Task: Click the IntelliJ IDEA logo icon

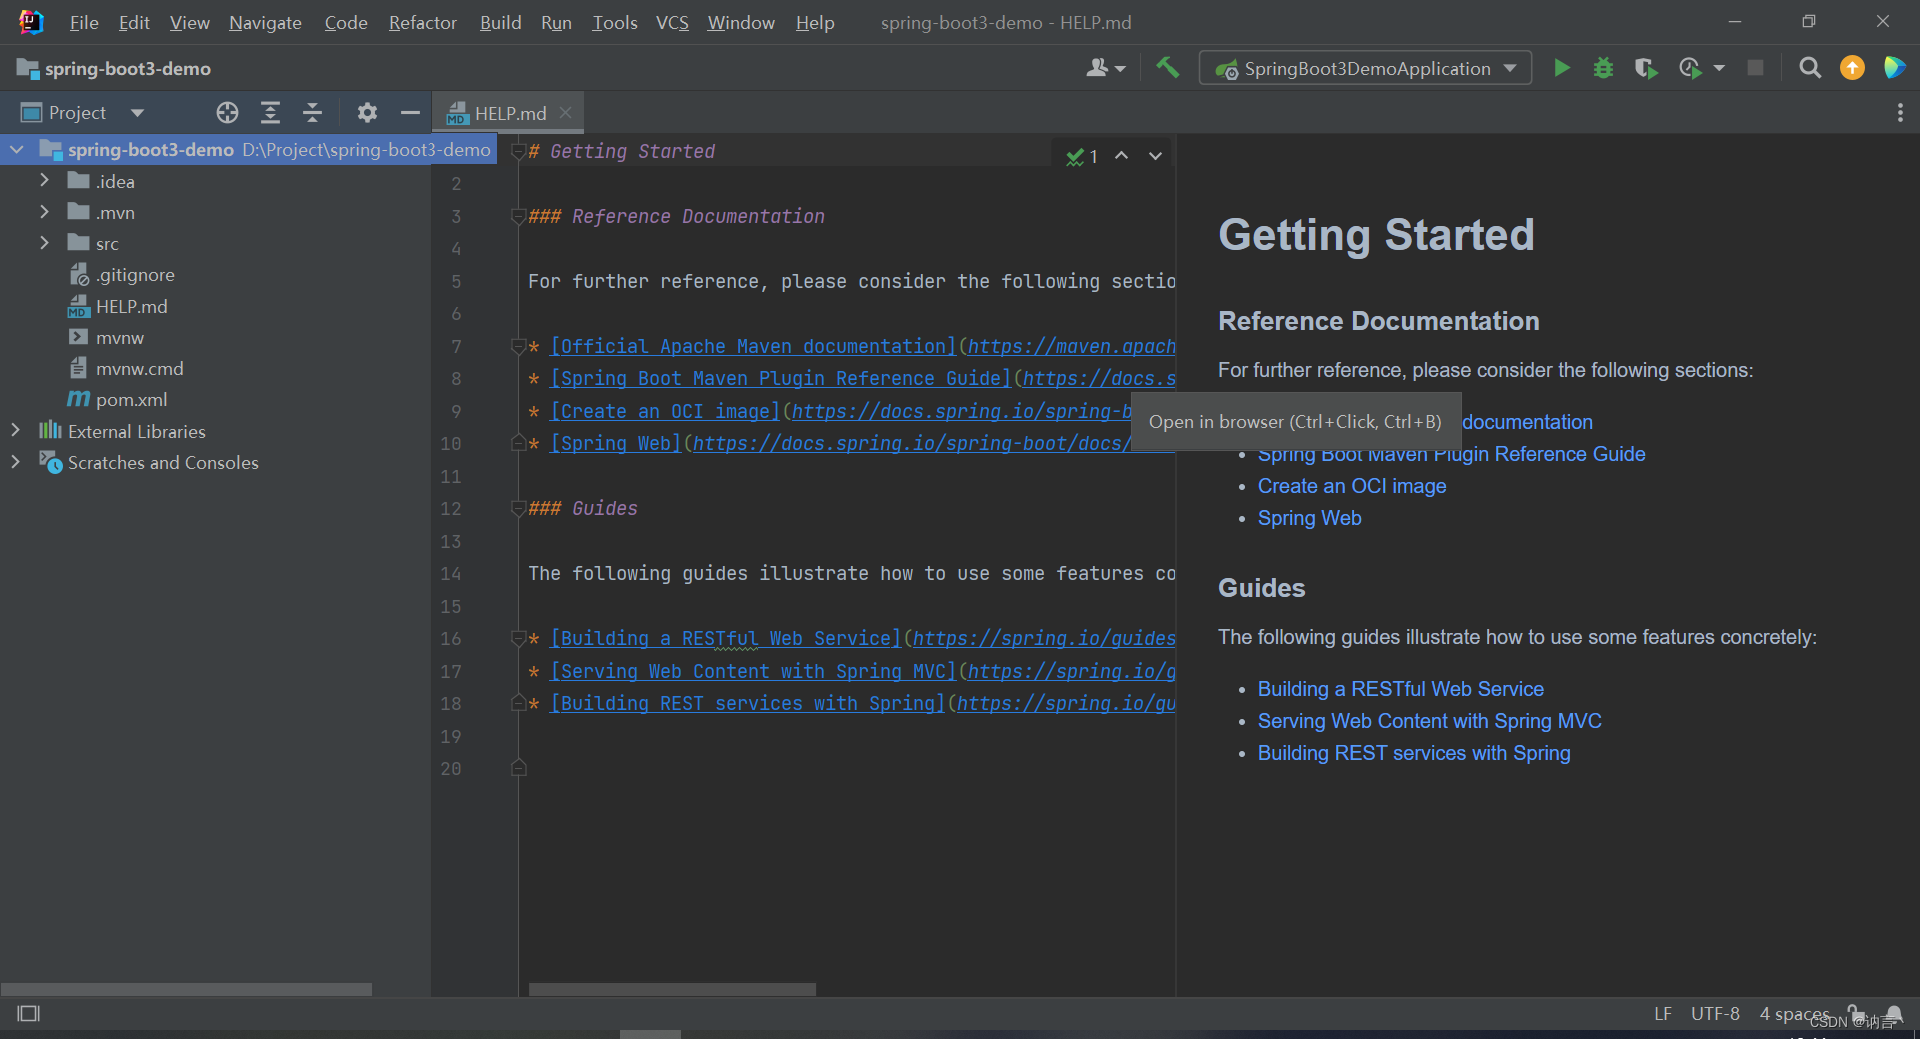Action: point(31,22)
